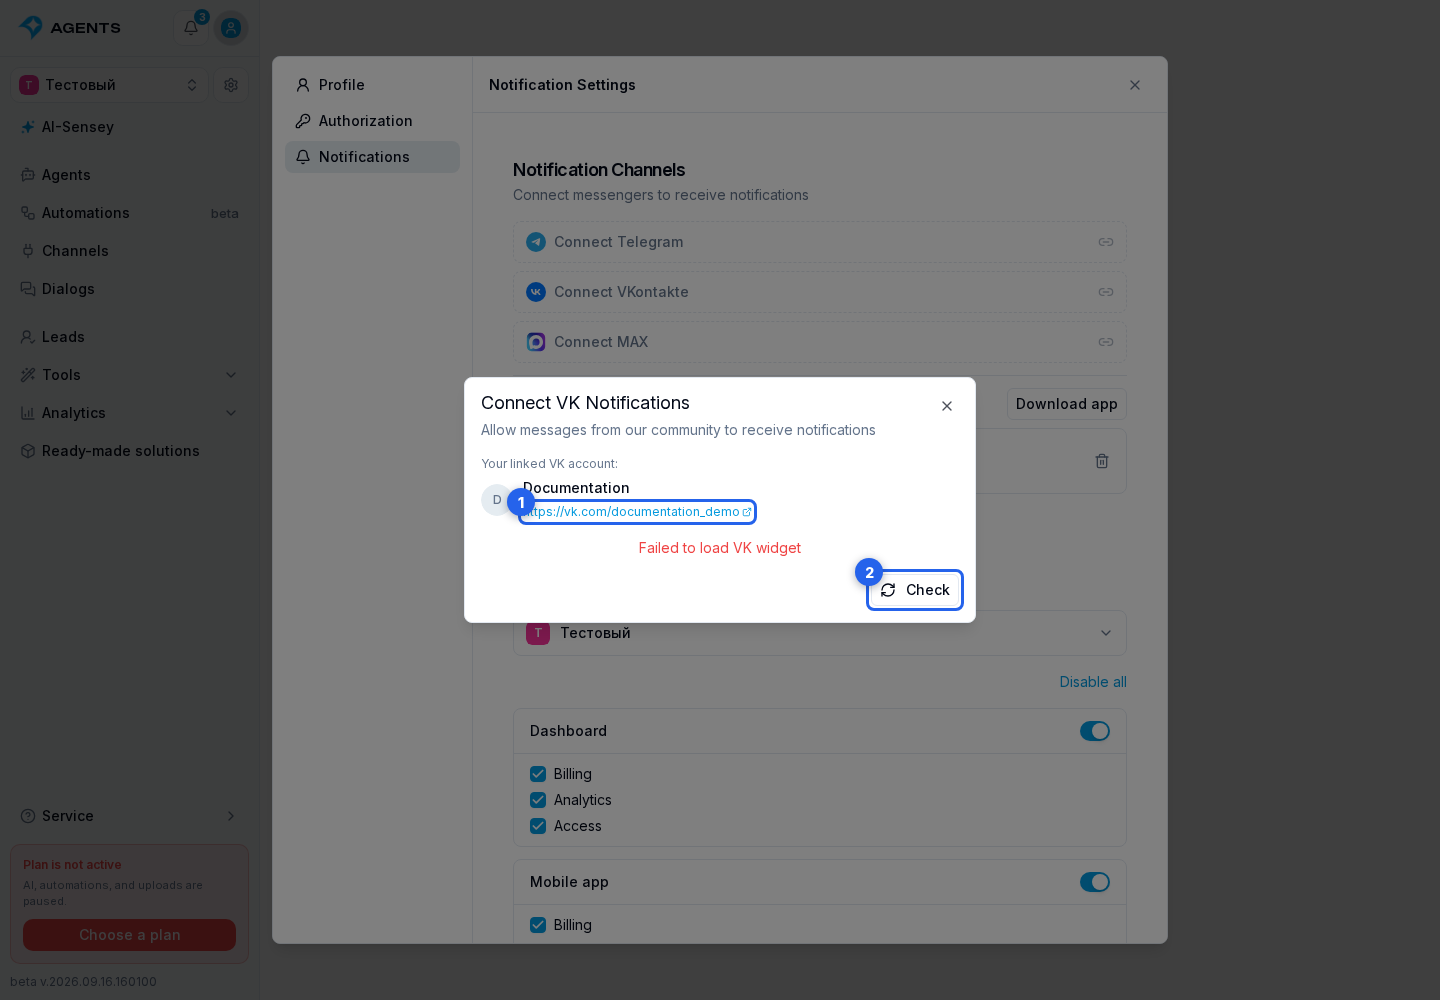
Task: Open Dialogs in sidebar
Action: tap(130, 289)
